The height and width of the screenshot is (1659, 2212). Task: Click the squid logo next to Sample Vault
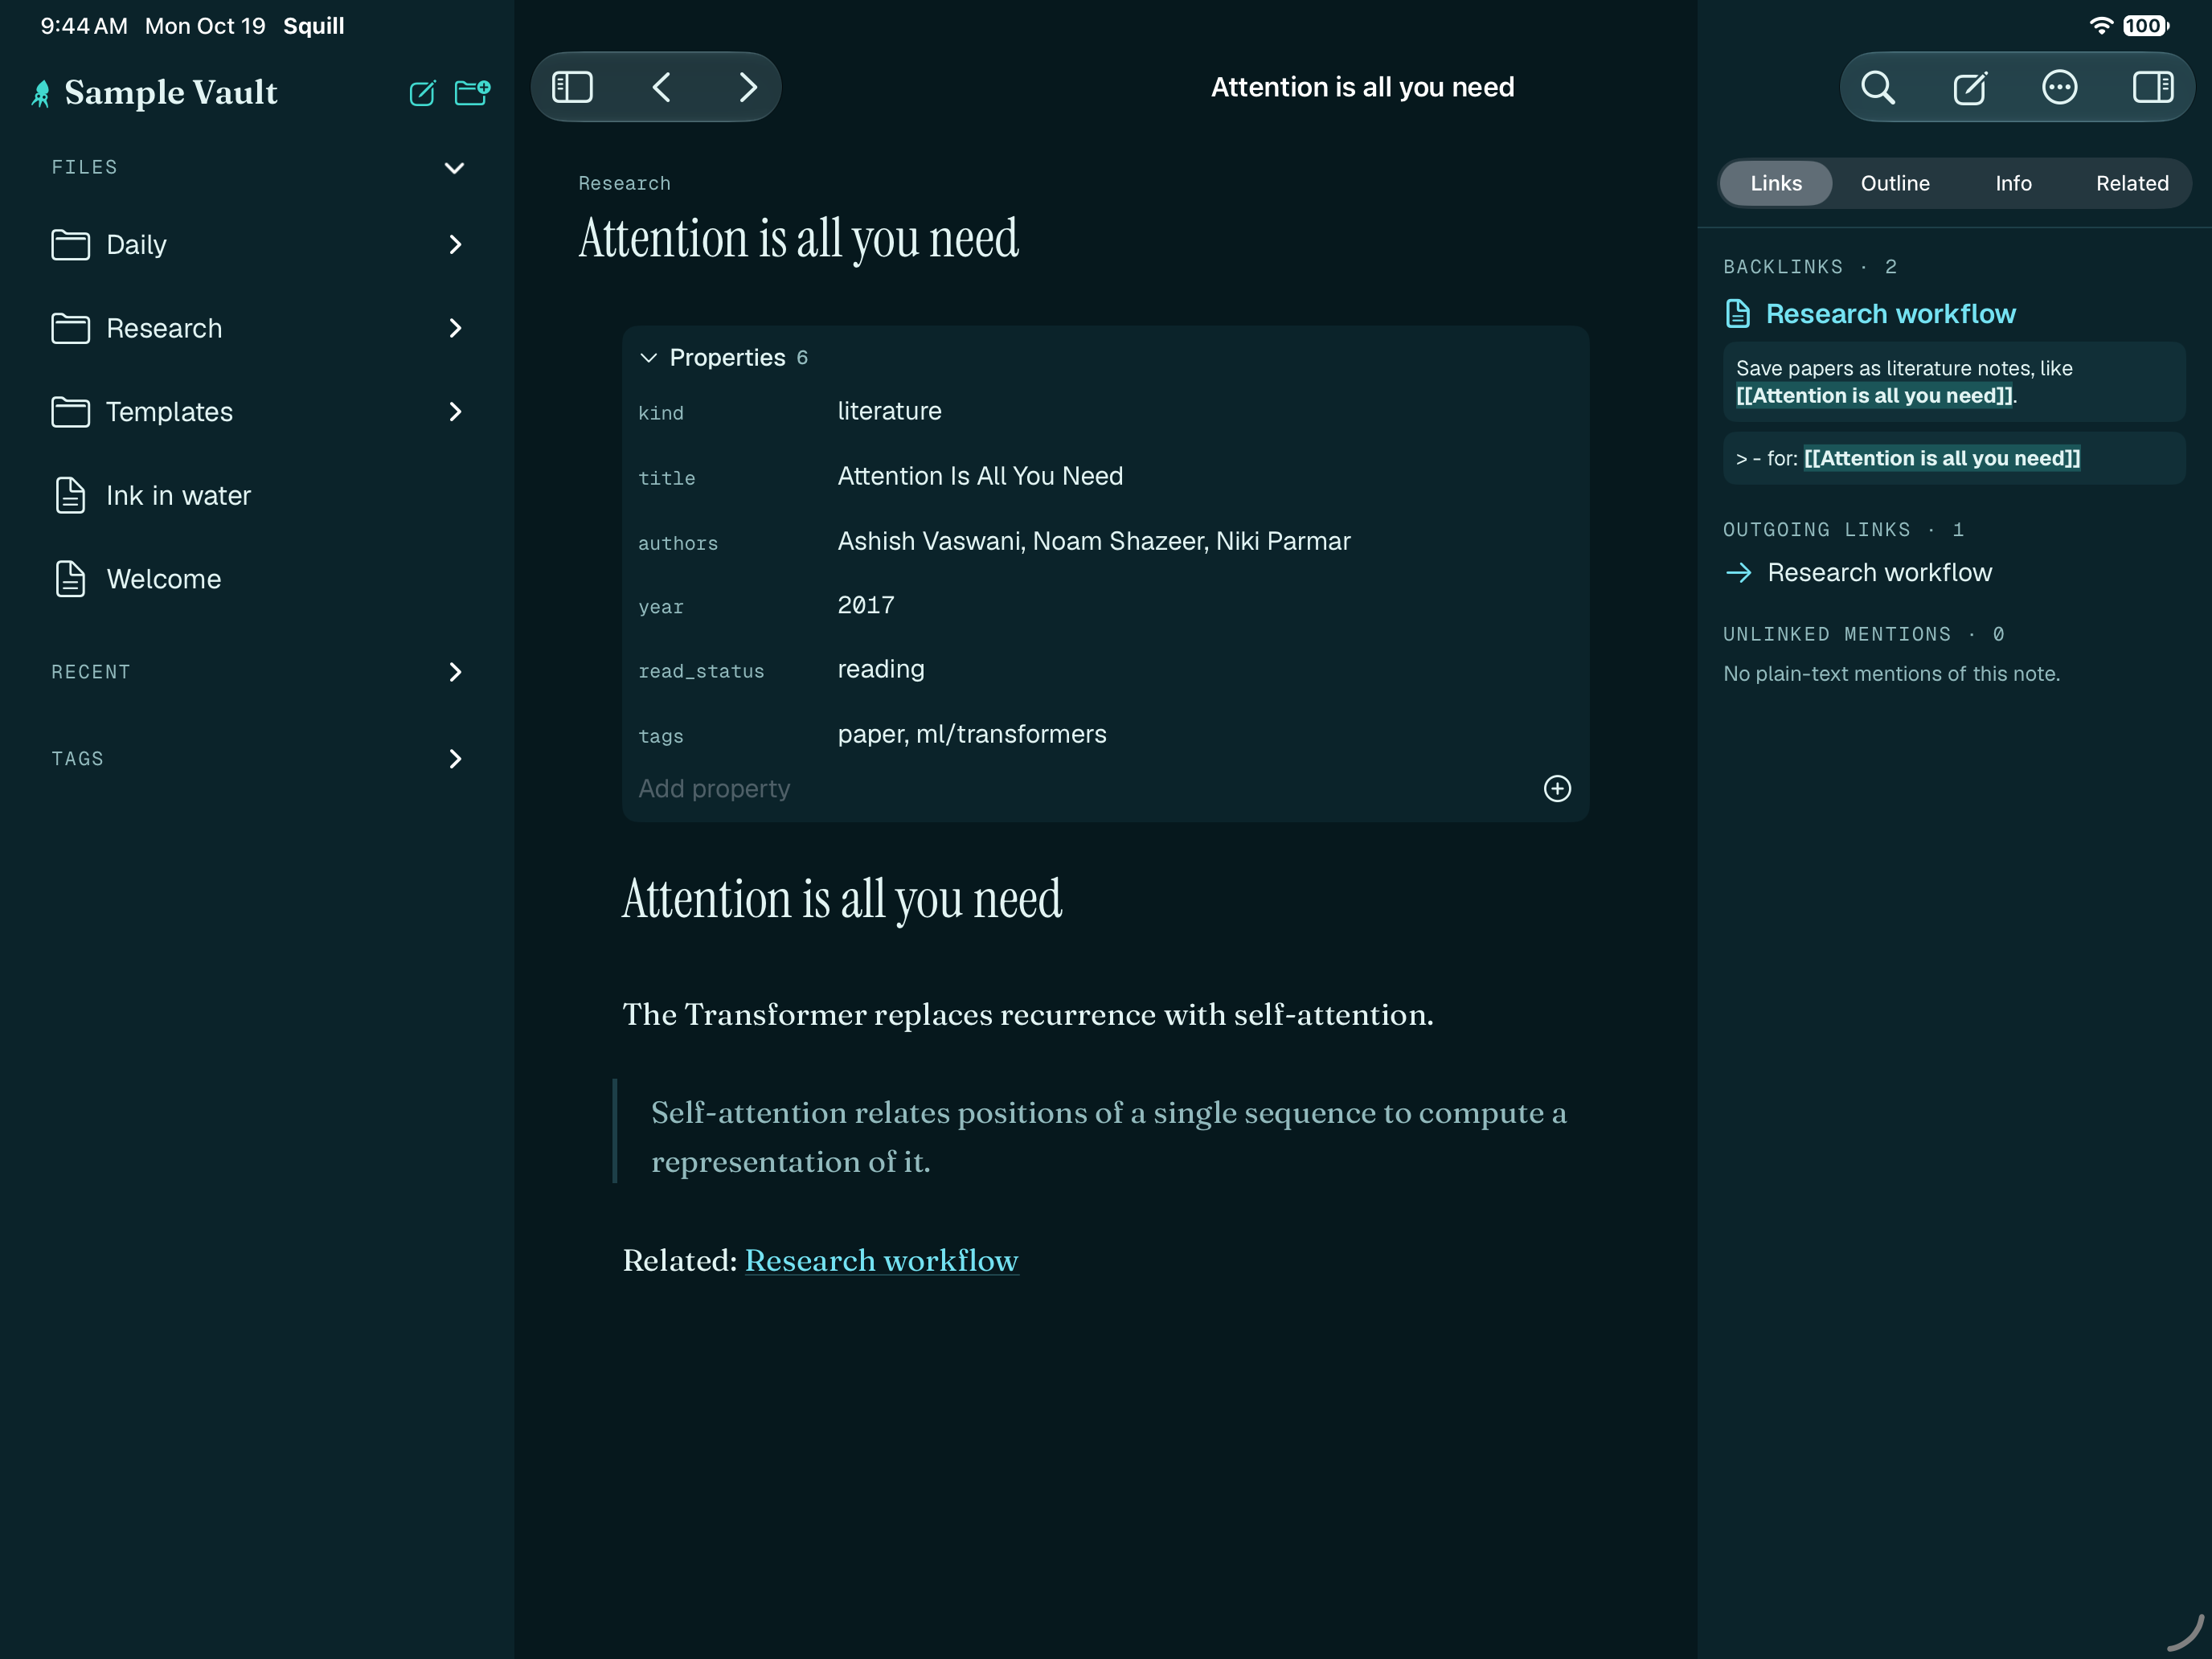coord(41,93)
